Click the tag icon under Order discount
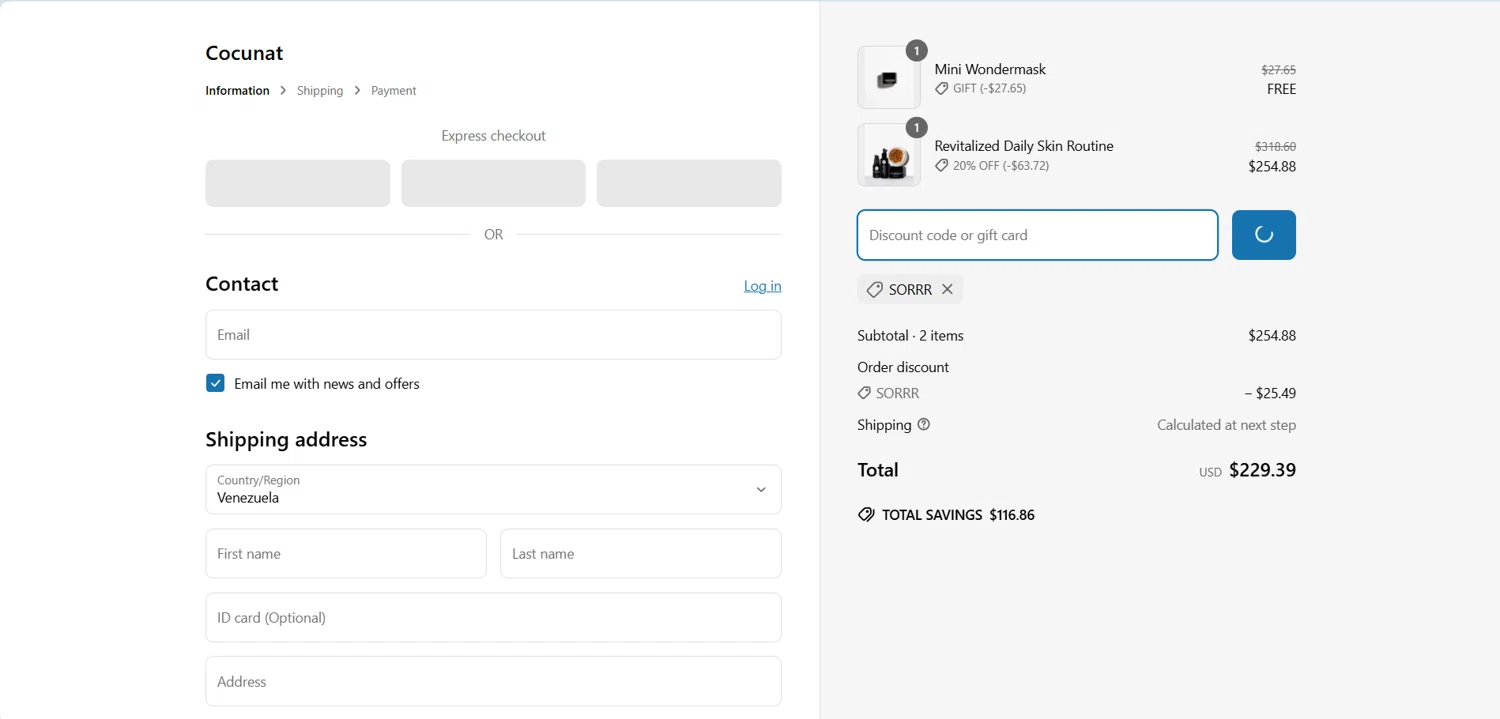The width and height of the screenshot is (1500, 719). [864, 393]
